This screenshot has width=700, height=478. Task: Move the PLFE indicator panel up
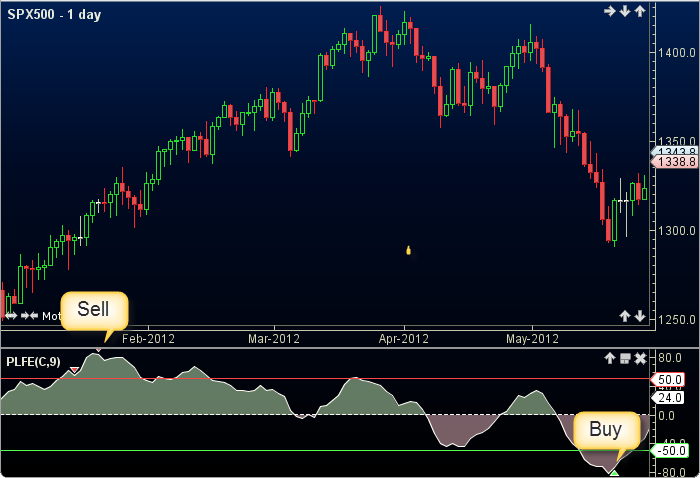[x=610, y=358]
